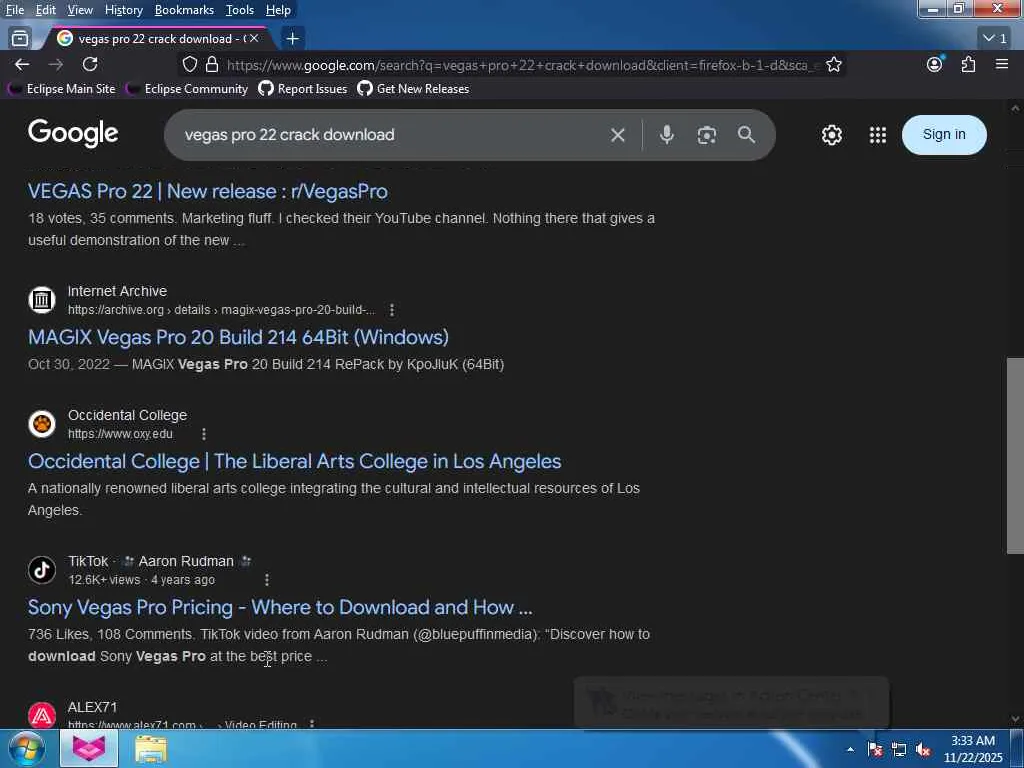This screenshot has width=1024, height=768.
Task: Open MAGIX Vegas Pro 20 Build 214 link
Action: 238,337
